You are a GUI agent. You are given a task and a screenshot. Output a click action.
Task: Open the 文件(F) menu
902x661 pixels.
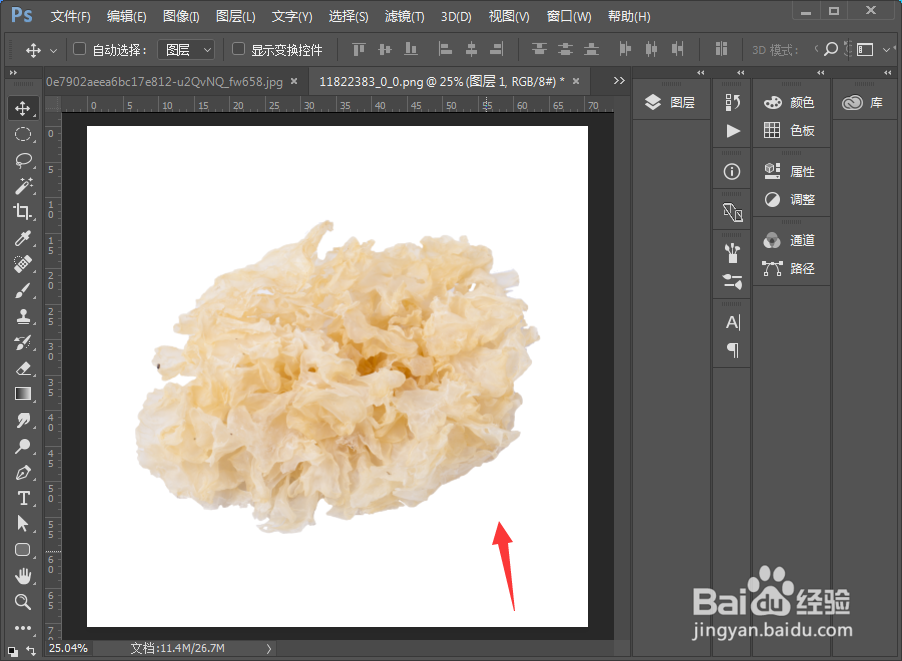(x=70, y=17)
